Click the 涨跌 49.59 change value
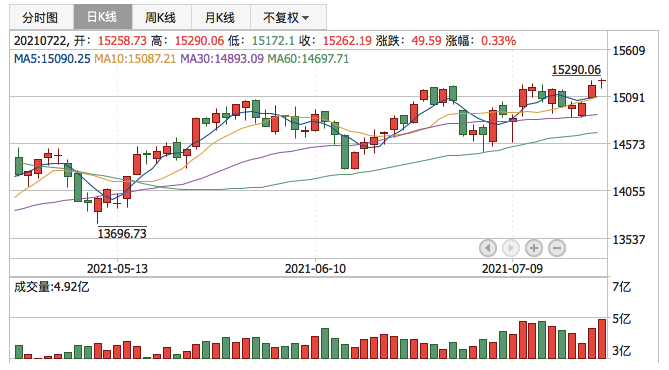This screenshot has width=669, height=370. pos(426,41)
